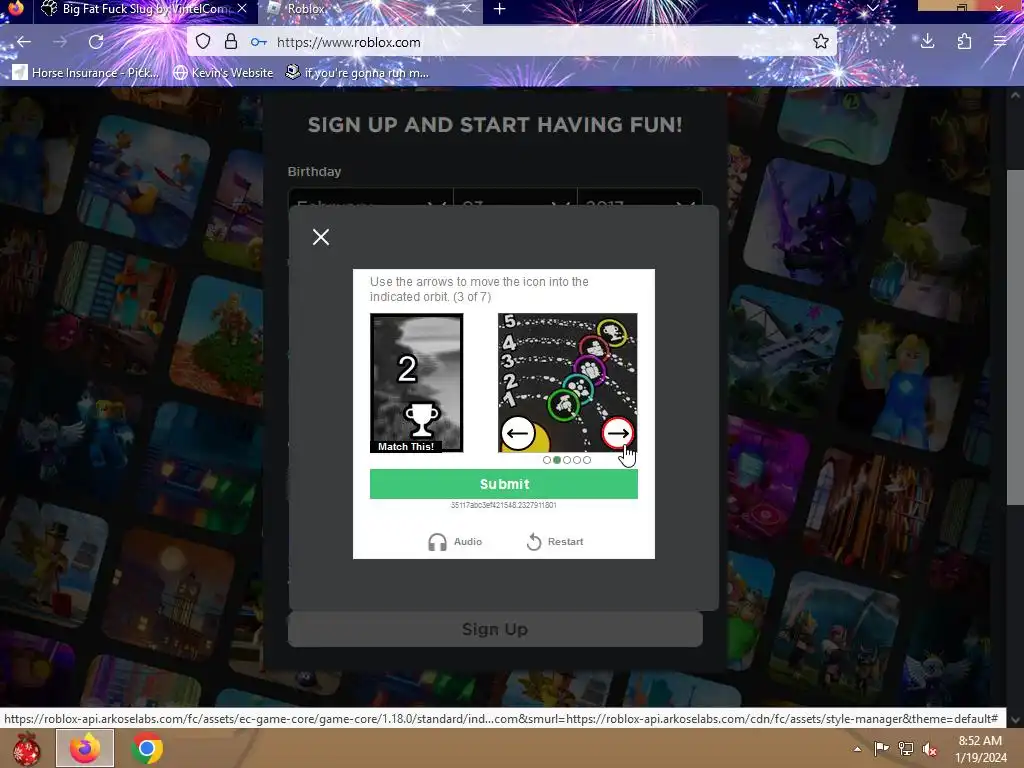Select the fourth progress dot under the puzzle
Viewport: 1024px width, 768px height.
577,460
